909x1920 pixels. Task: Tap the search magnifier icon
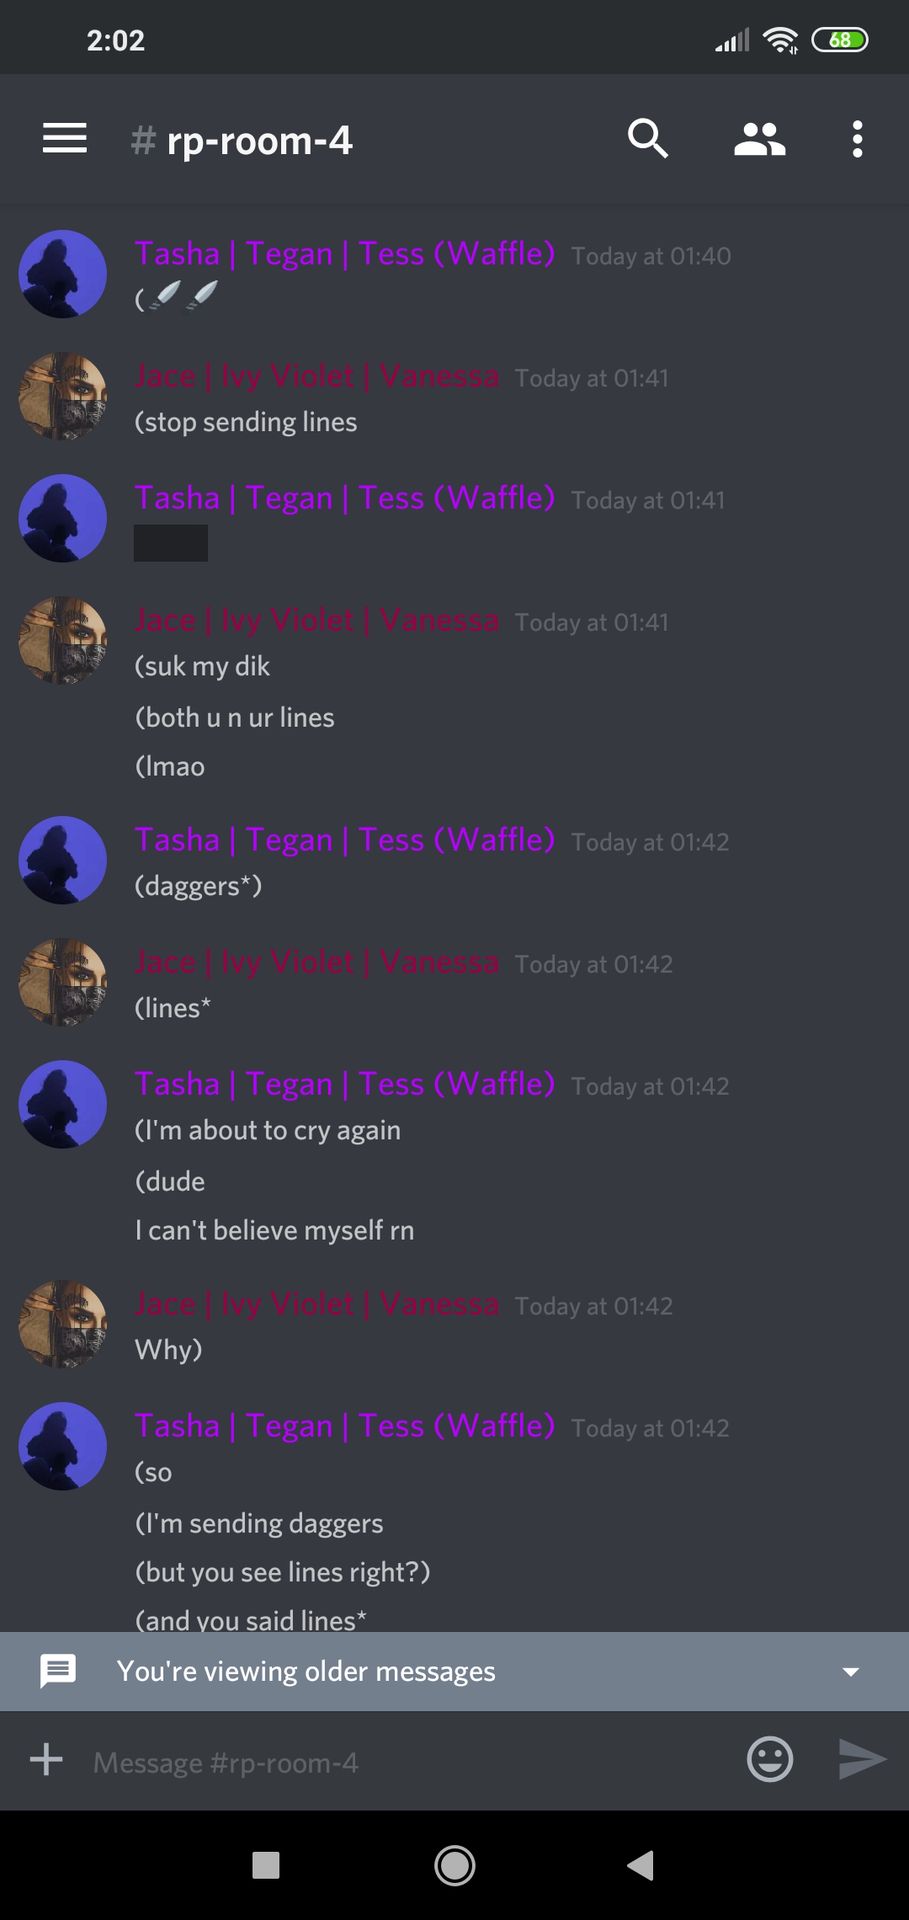[x=648, y=139]
